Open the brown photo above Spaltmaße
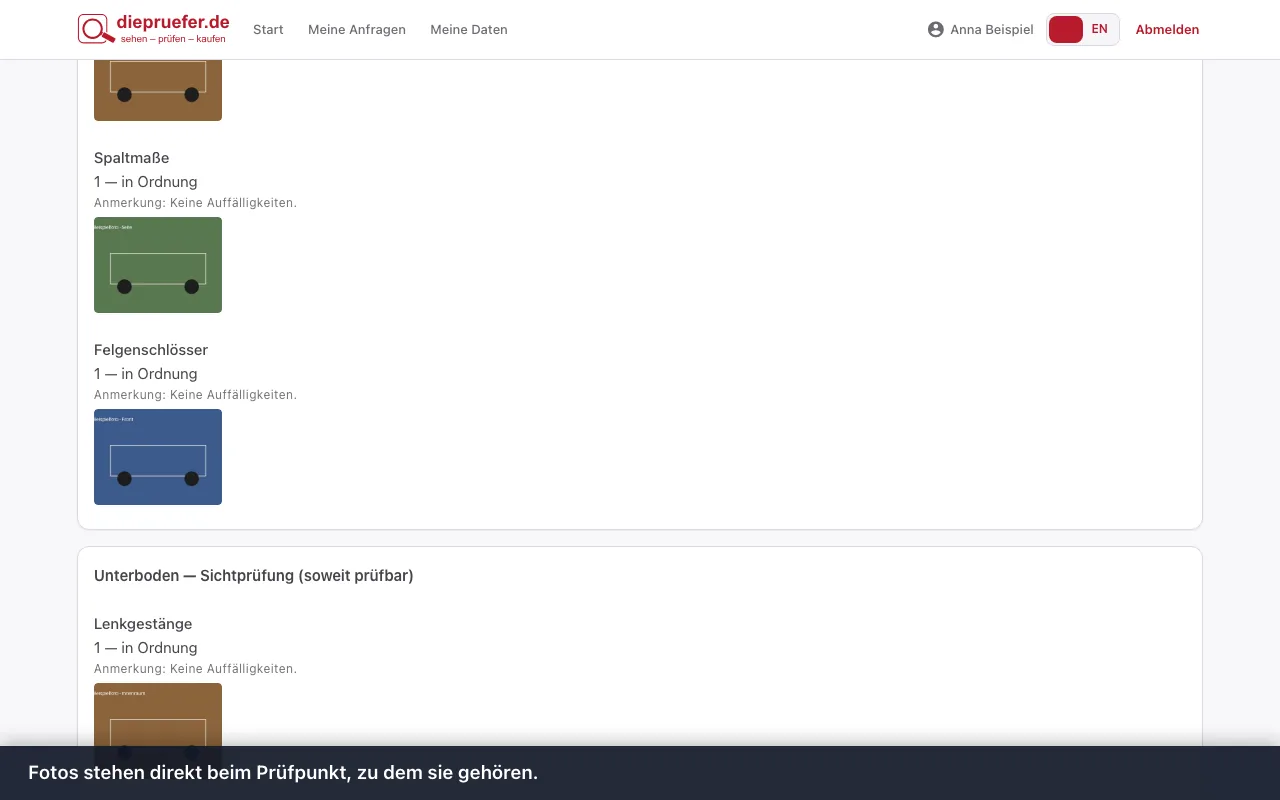Screen dimensions: 1280x800 (x=158, y=90)
